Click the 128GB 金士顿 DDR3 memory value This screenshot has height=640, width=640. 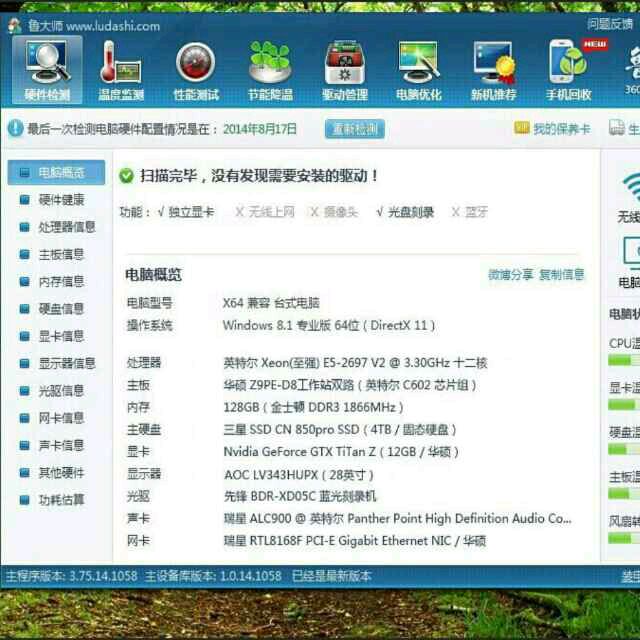(313, 407)
